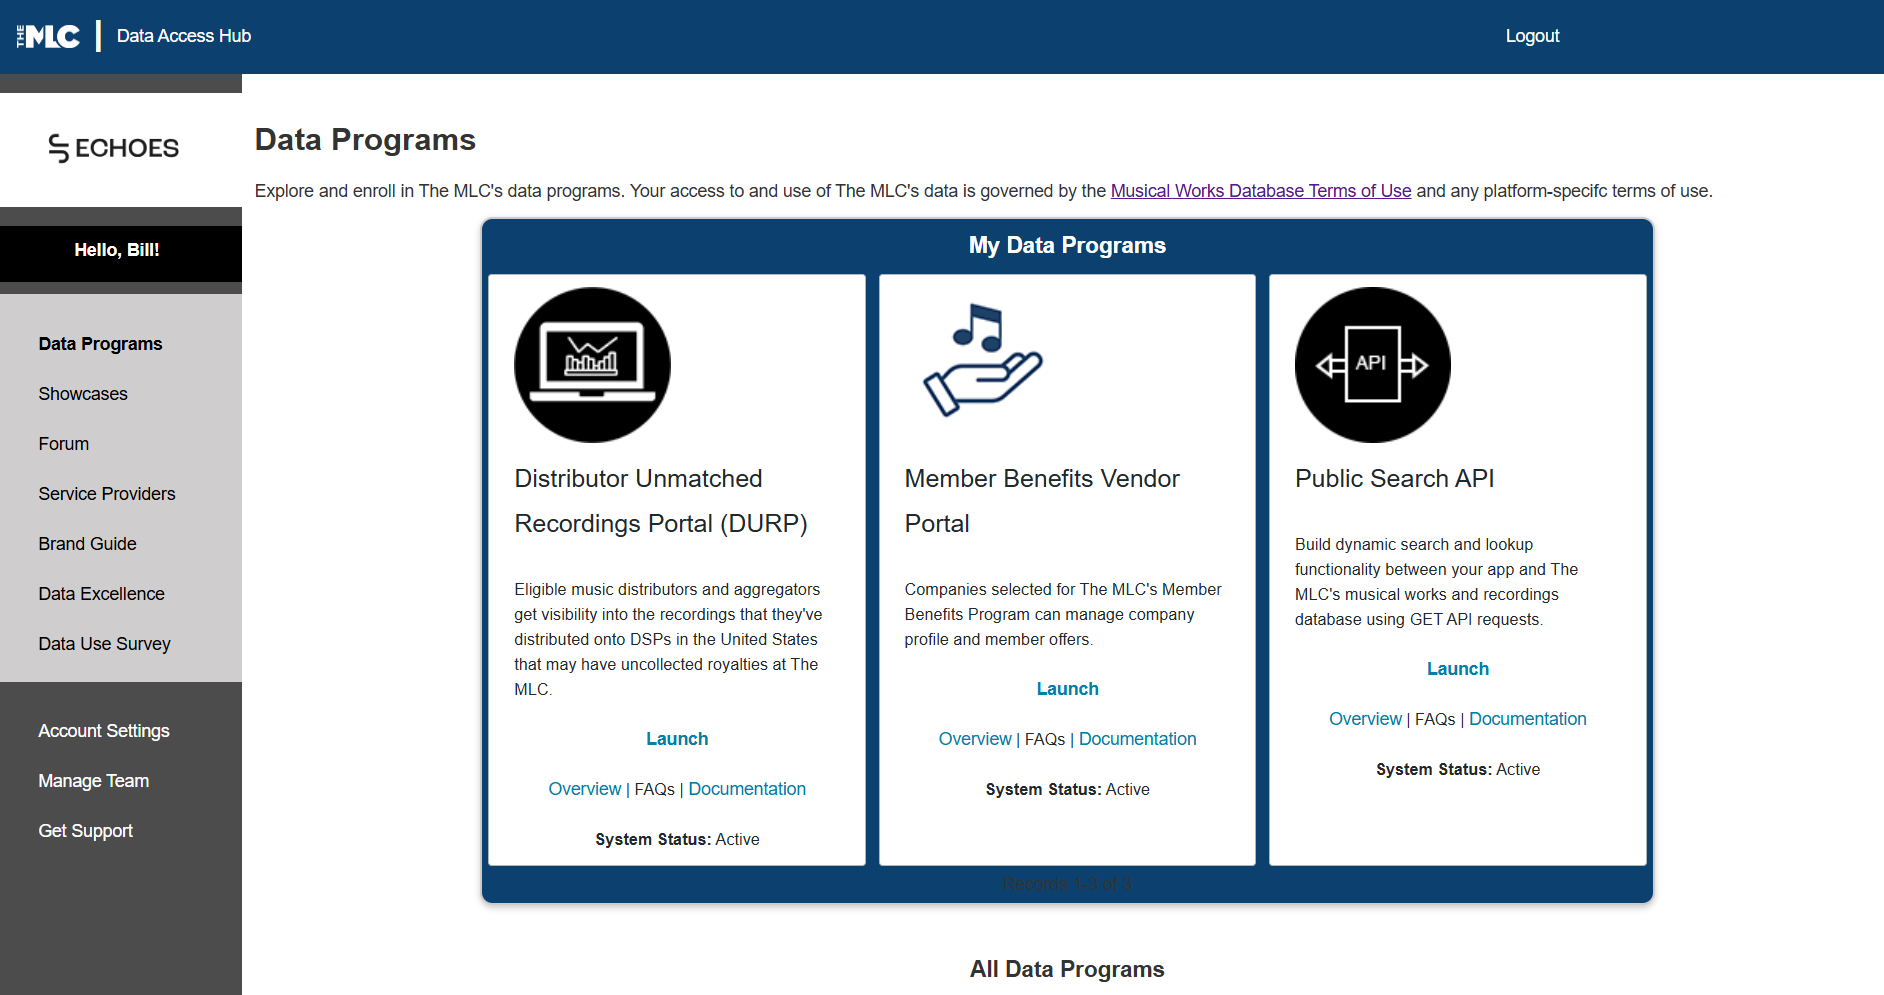The width and height of the screenshot is (1884, 995).
Task: Open Overview for Public Search API
Action: (1365, 719)
